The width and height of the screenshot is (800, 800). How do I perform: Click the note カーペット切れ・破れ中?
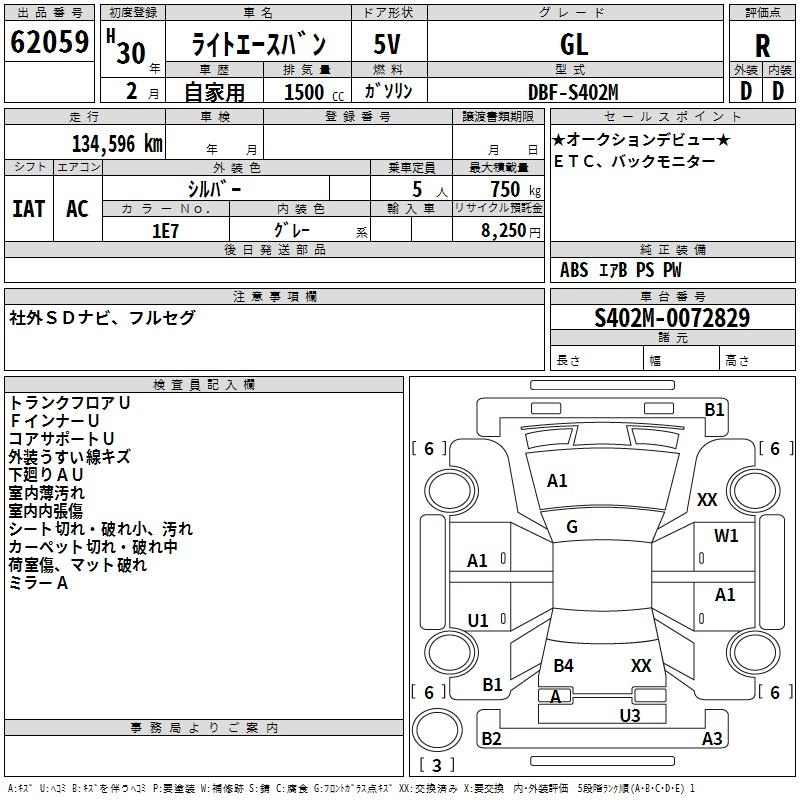[x=93, y=547]
